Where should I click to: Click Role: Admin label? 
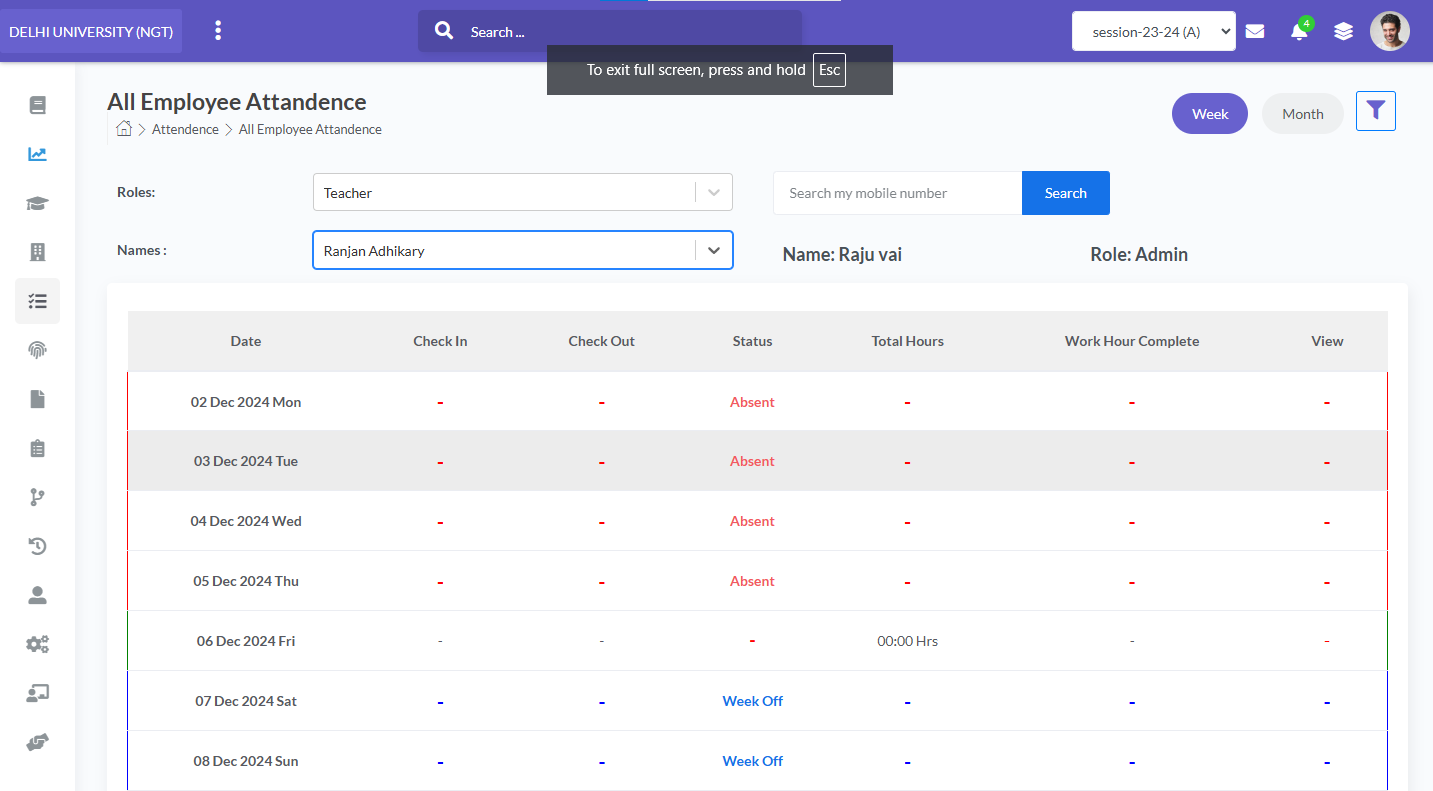(x=1139, y=254)
